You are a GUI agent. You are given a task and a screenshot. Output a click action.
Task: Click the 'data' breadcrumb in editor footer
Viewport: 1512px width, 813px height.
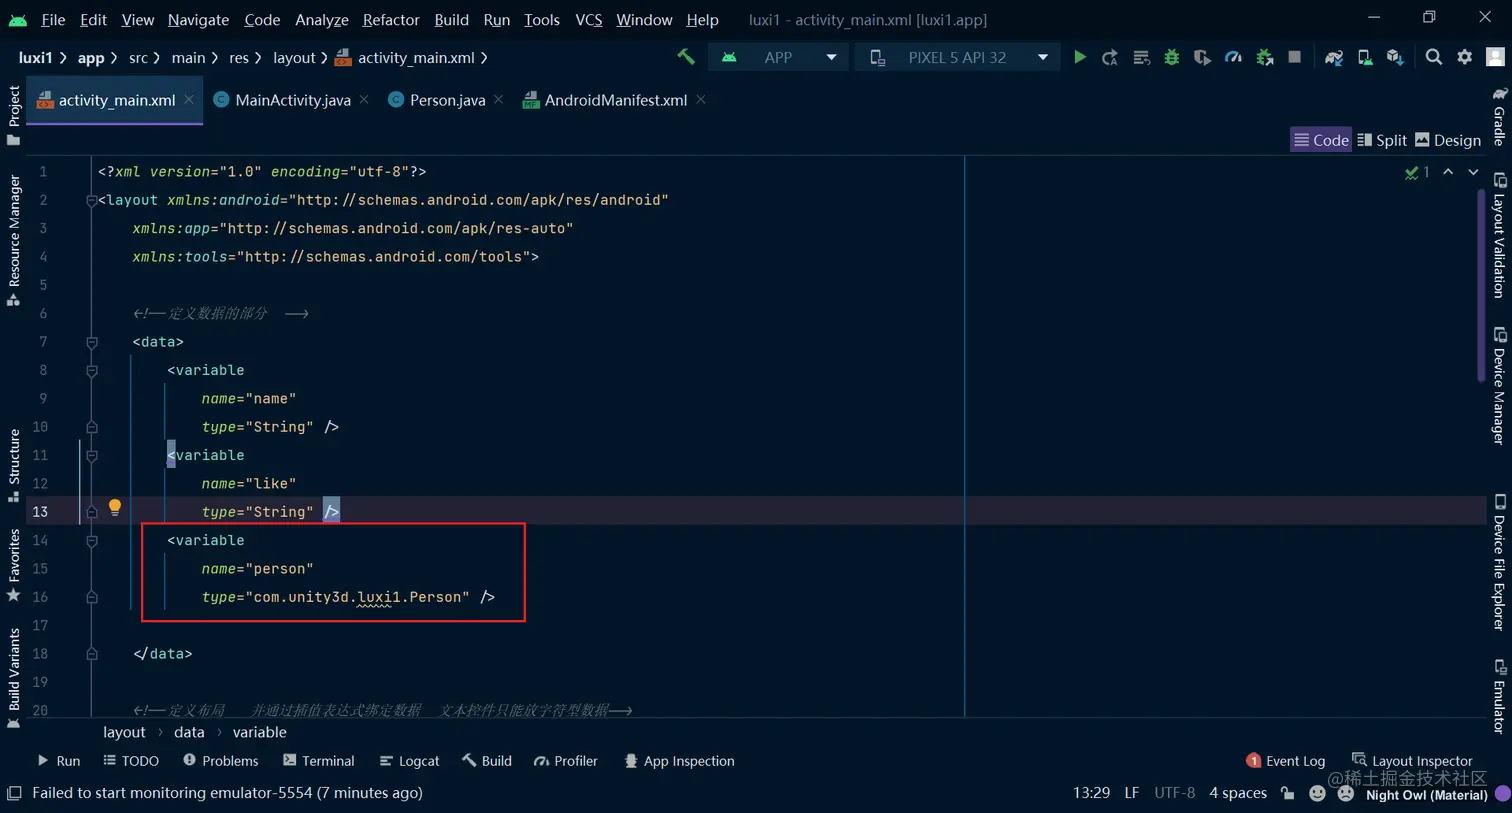[x=189, y=732]
